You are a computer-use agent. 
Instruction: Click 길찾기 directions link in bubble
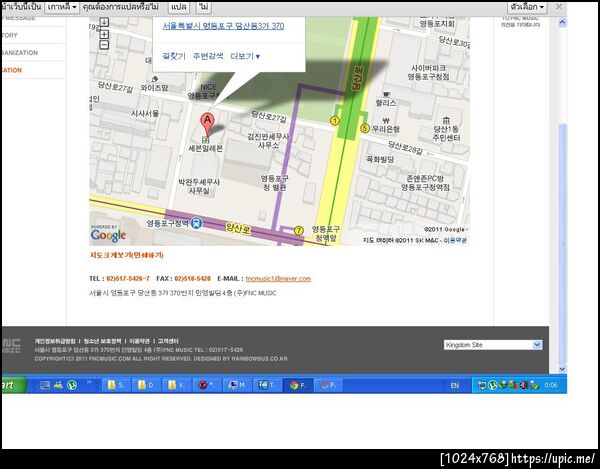coord(174,56)
